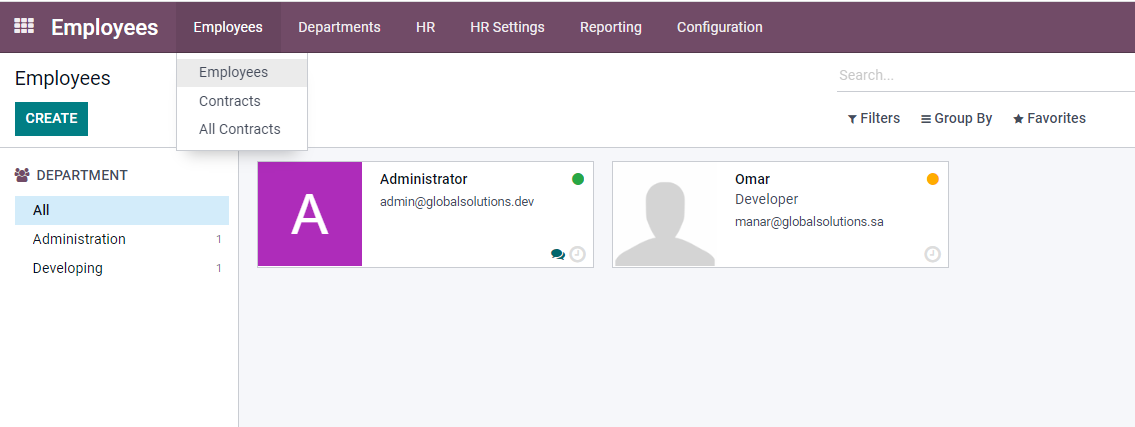Screen dimensions: 1135x427
Task: Open the HR Settings menu
Action: point(507,27)
